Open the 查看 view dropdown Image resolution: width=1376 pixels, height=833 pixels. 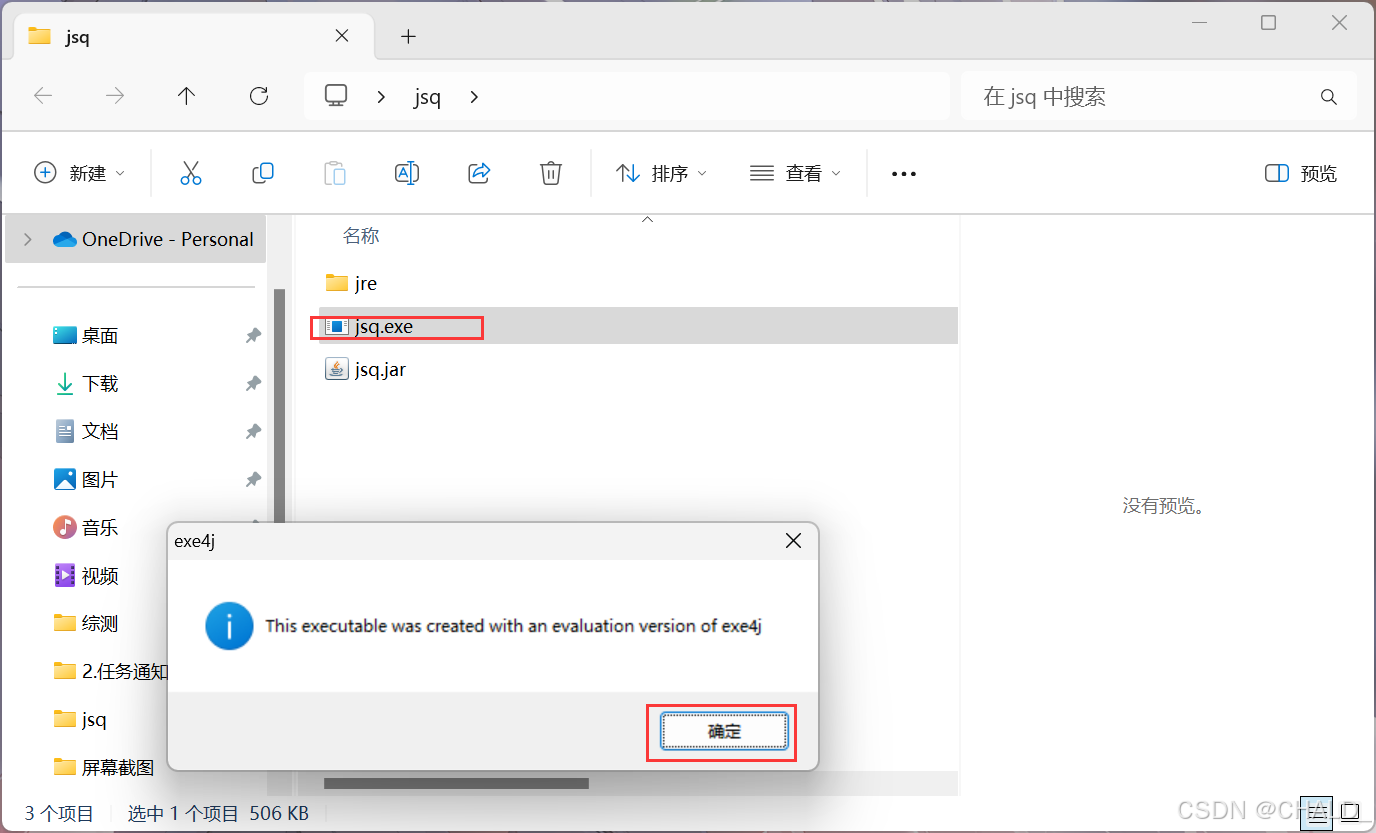795,172
